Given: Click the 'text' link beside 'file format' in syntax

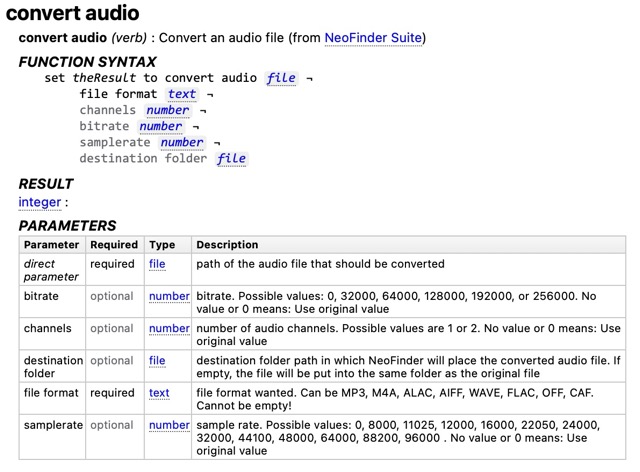Looking at the screenshot, I should pos(182,94).
